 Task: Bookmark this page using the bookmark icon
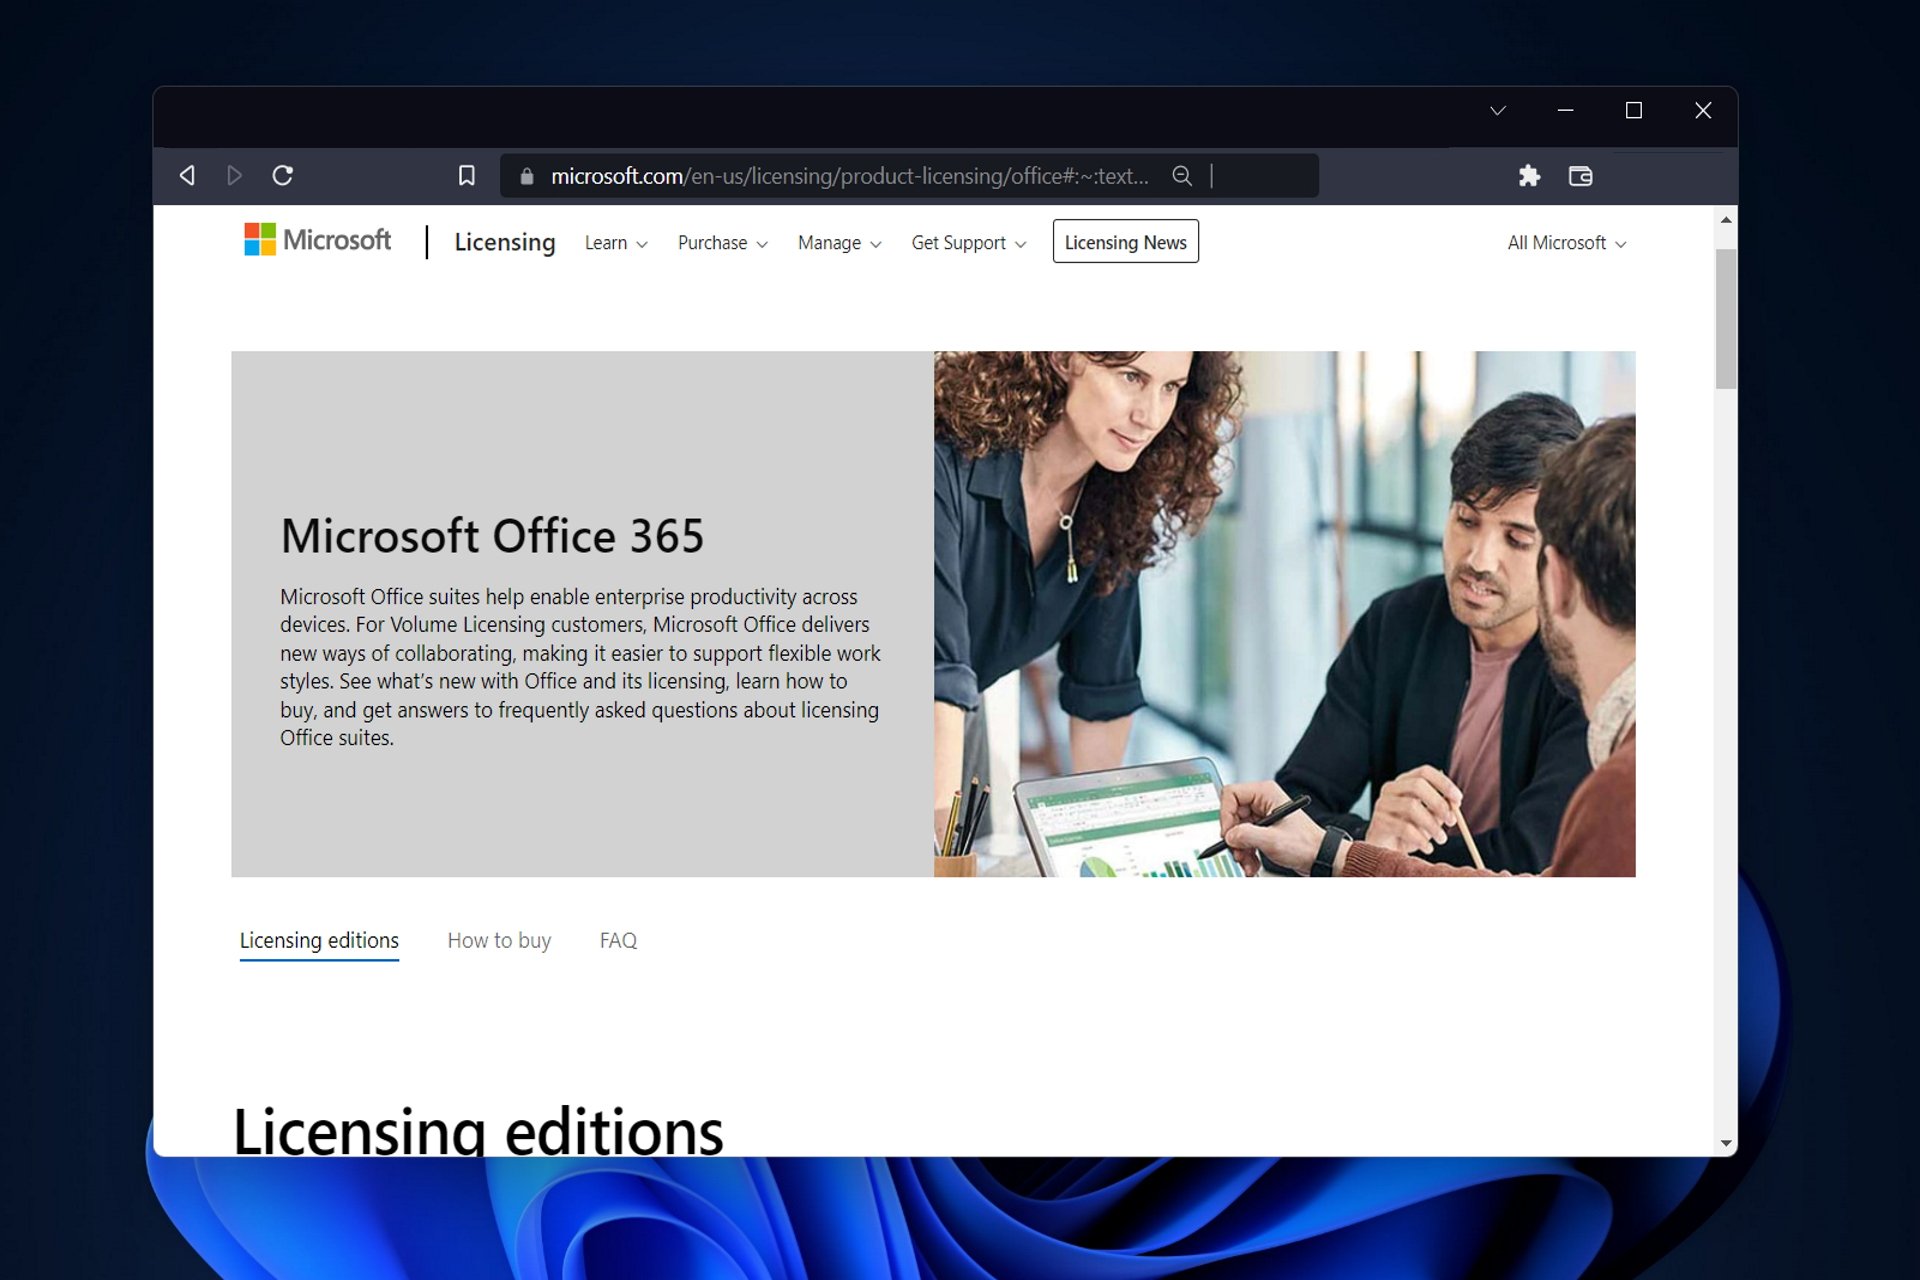pyautogui.click(x=467, y=176)
